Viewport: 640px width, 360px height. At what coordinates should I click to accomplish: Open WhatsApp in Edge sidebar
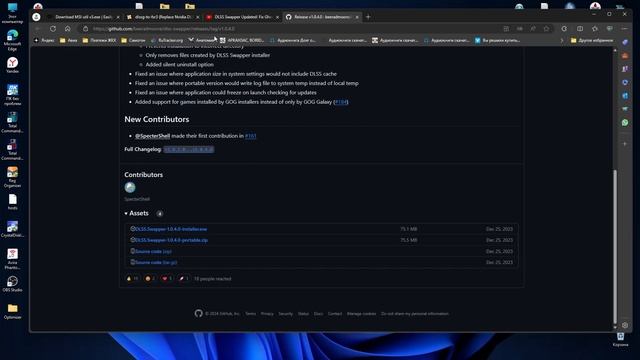(x=625, y=122)
